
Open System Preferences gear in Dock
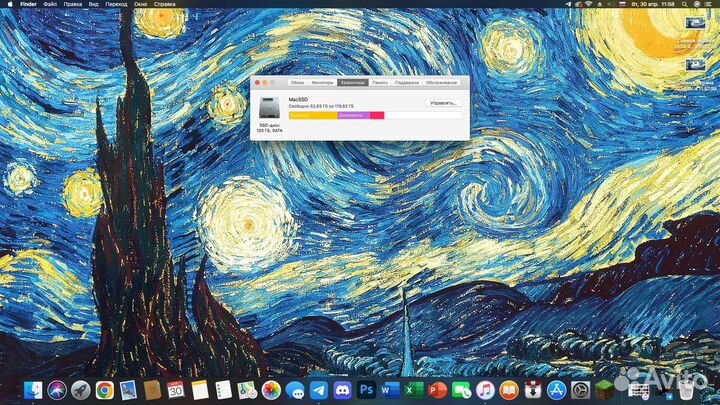(580, 390)
